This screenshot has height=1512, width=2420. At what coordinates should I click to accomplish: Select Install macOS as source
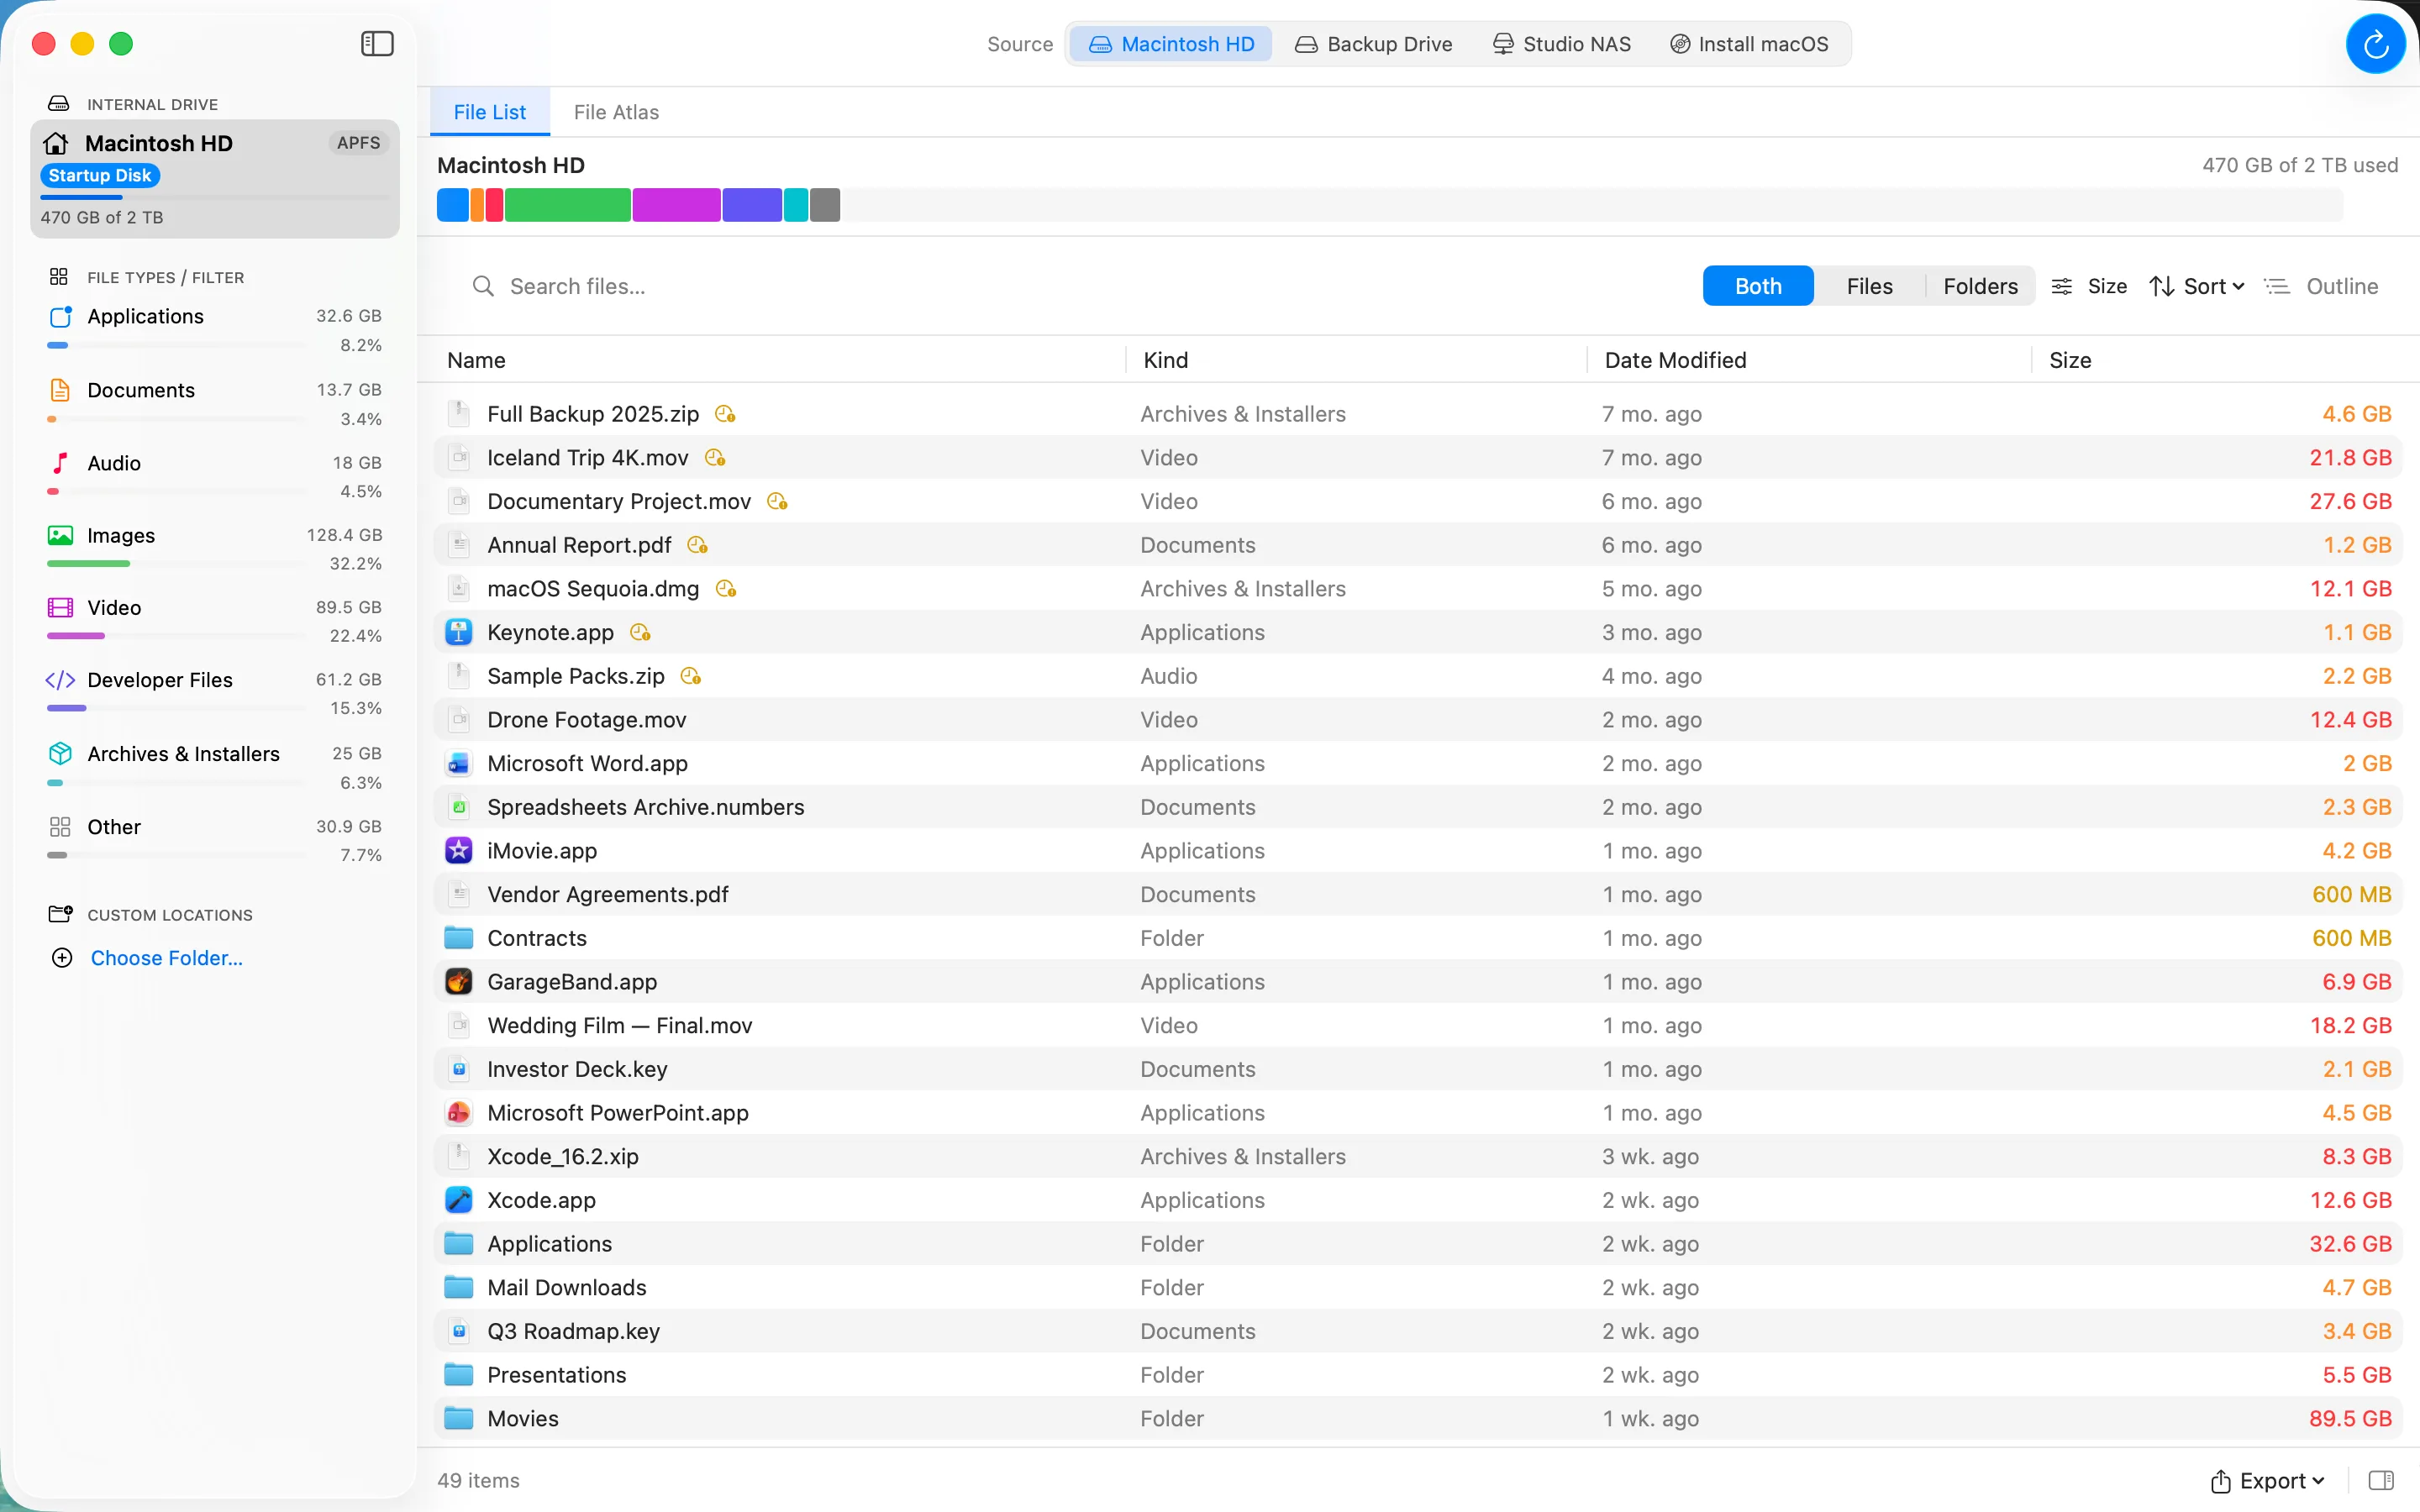coord(1749,44)
